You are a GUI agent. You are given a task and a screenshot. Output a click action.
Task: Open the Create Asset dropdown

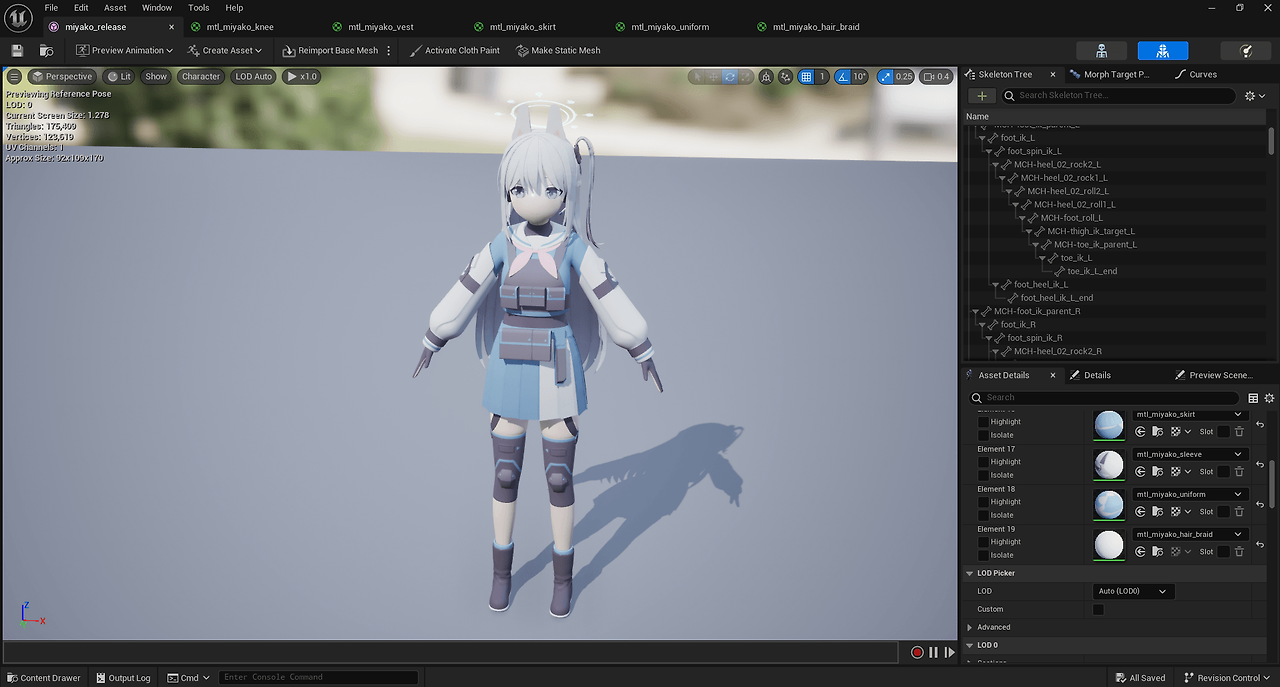pyautogui.click(x=225, y=50)
